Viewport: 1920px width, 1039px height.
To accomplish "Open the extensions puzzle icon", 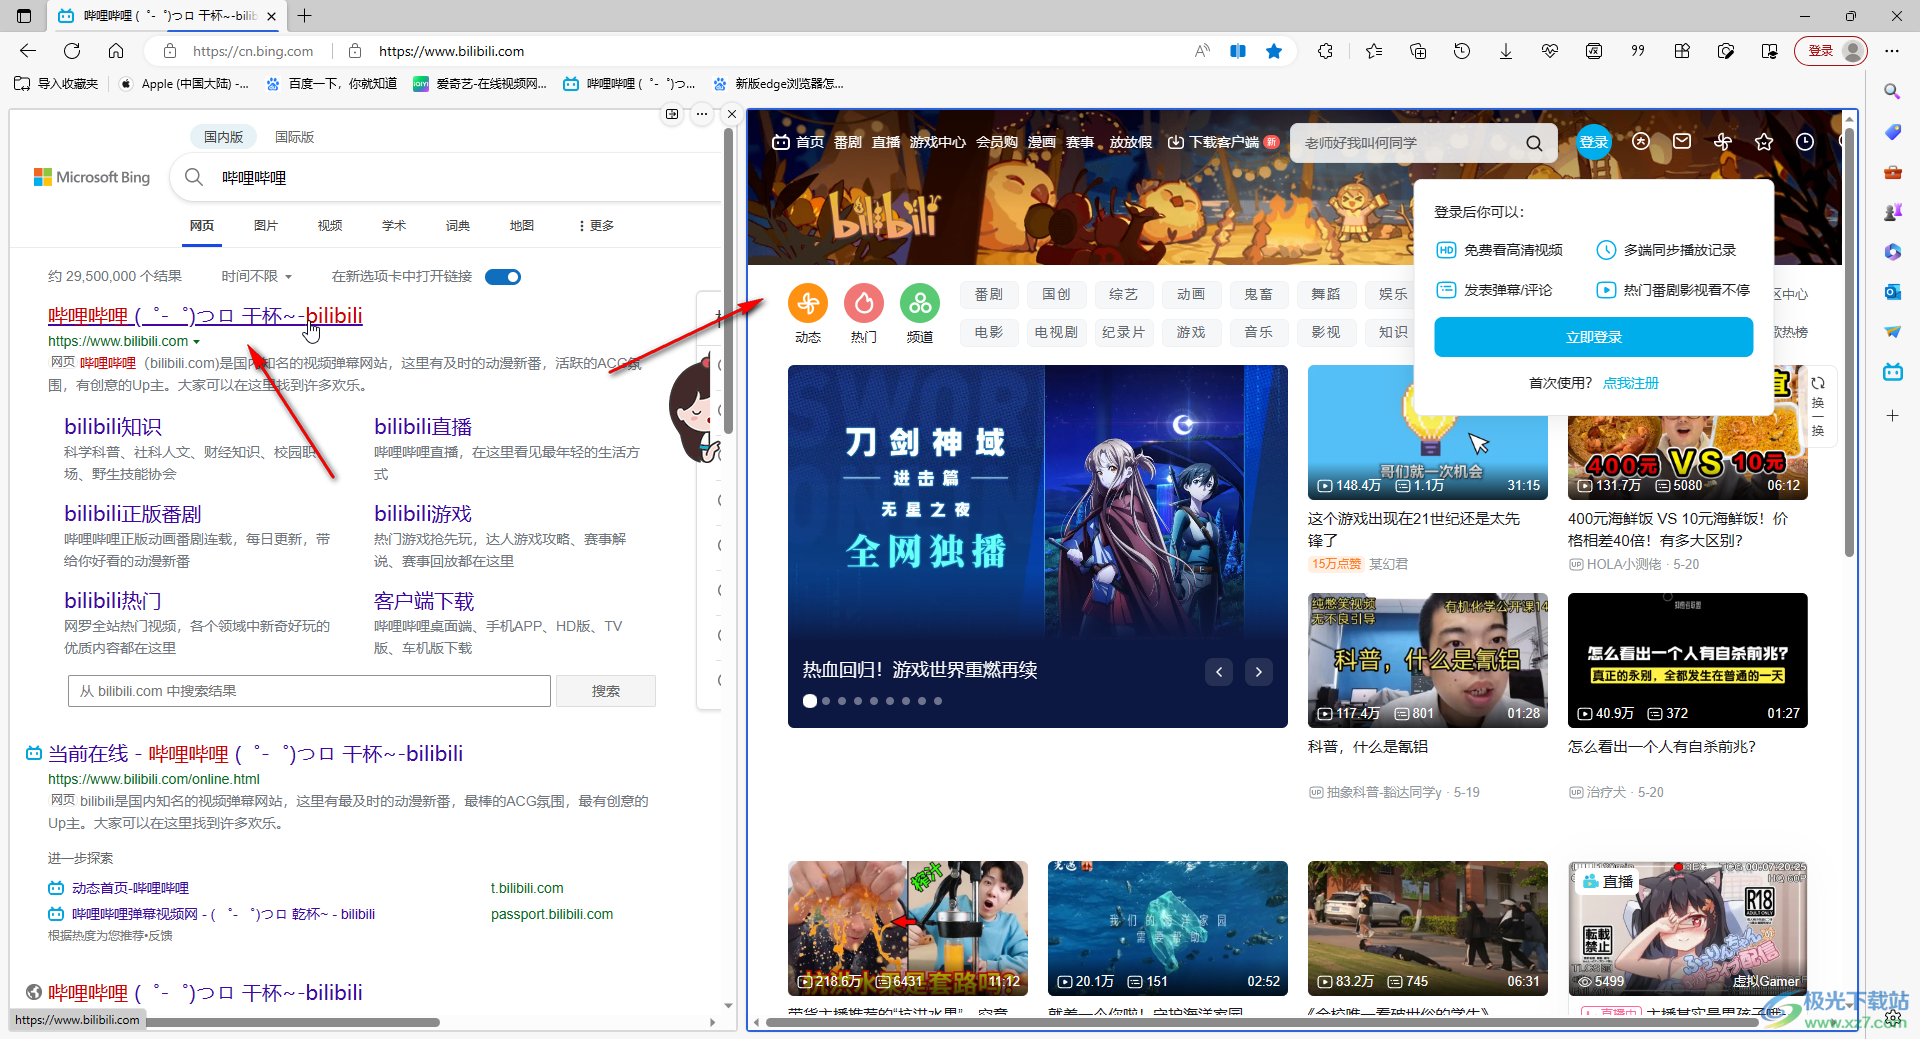I will (1326, 51).
